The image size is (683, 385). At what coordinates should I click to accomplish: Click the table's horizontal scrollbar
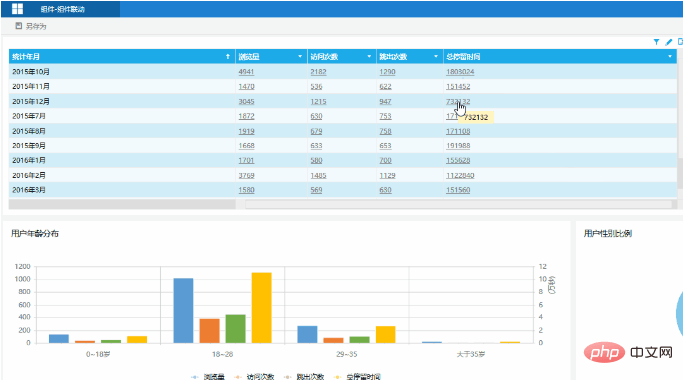458,204
